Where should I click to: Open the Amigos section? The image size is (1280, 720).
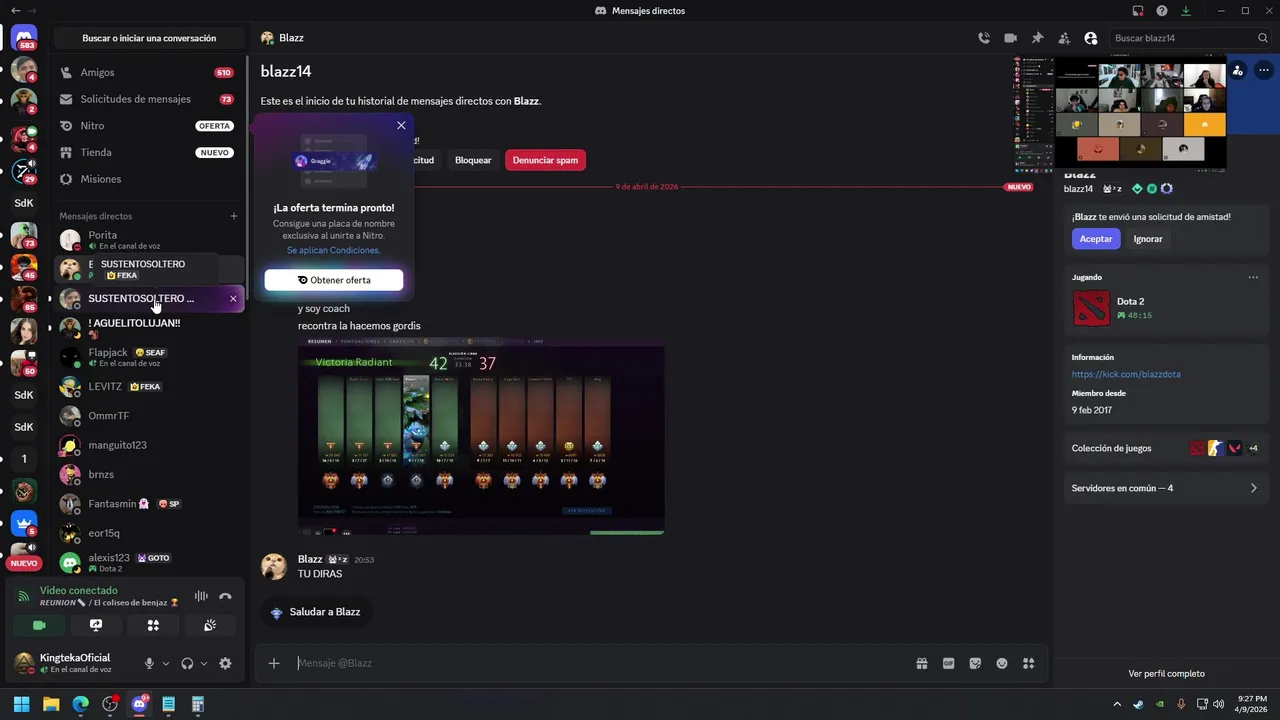pyautogui.click(x=146, y=73)
